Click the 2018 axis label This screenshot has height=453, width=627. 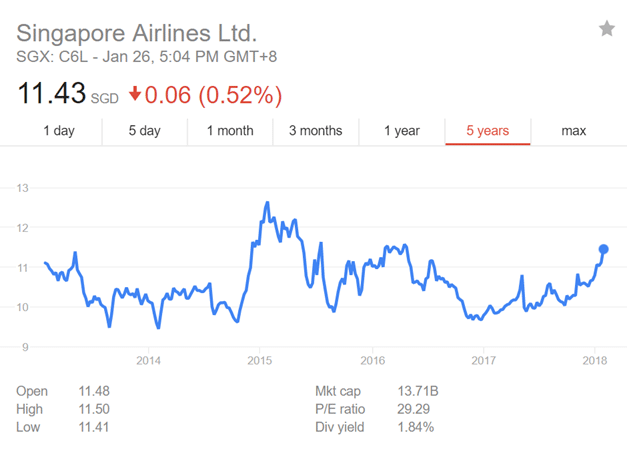tap(595, 360)
